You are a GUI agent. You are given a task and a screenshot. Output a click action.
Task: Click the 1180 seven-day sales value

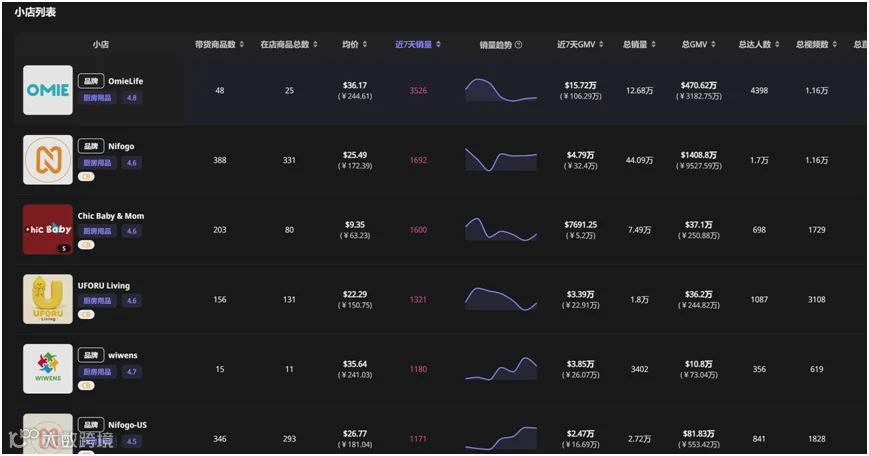[x=418, y=369]
